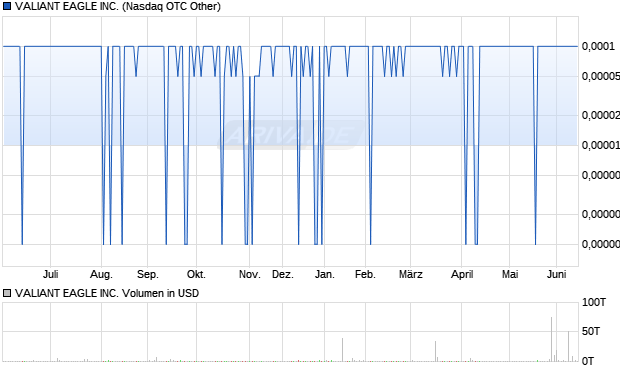Click the 'Sep.' month label
620x371 pixels.
pyautogui.click(x=147, y=274)
